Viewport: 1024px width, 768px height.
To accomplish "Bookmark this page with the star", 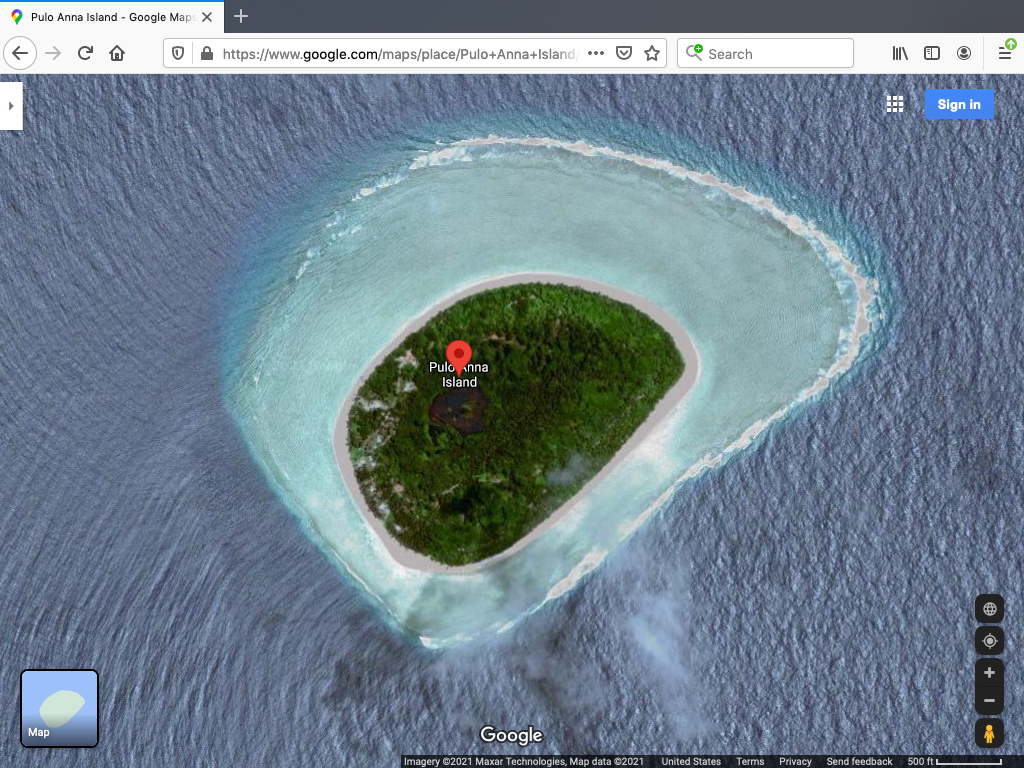I will point(652,54).
